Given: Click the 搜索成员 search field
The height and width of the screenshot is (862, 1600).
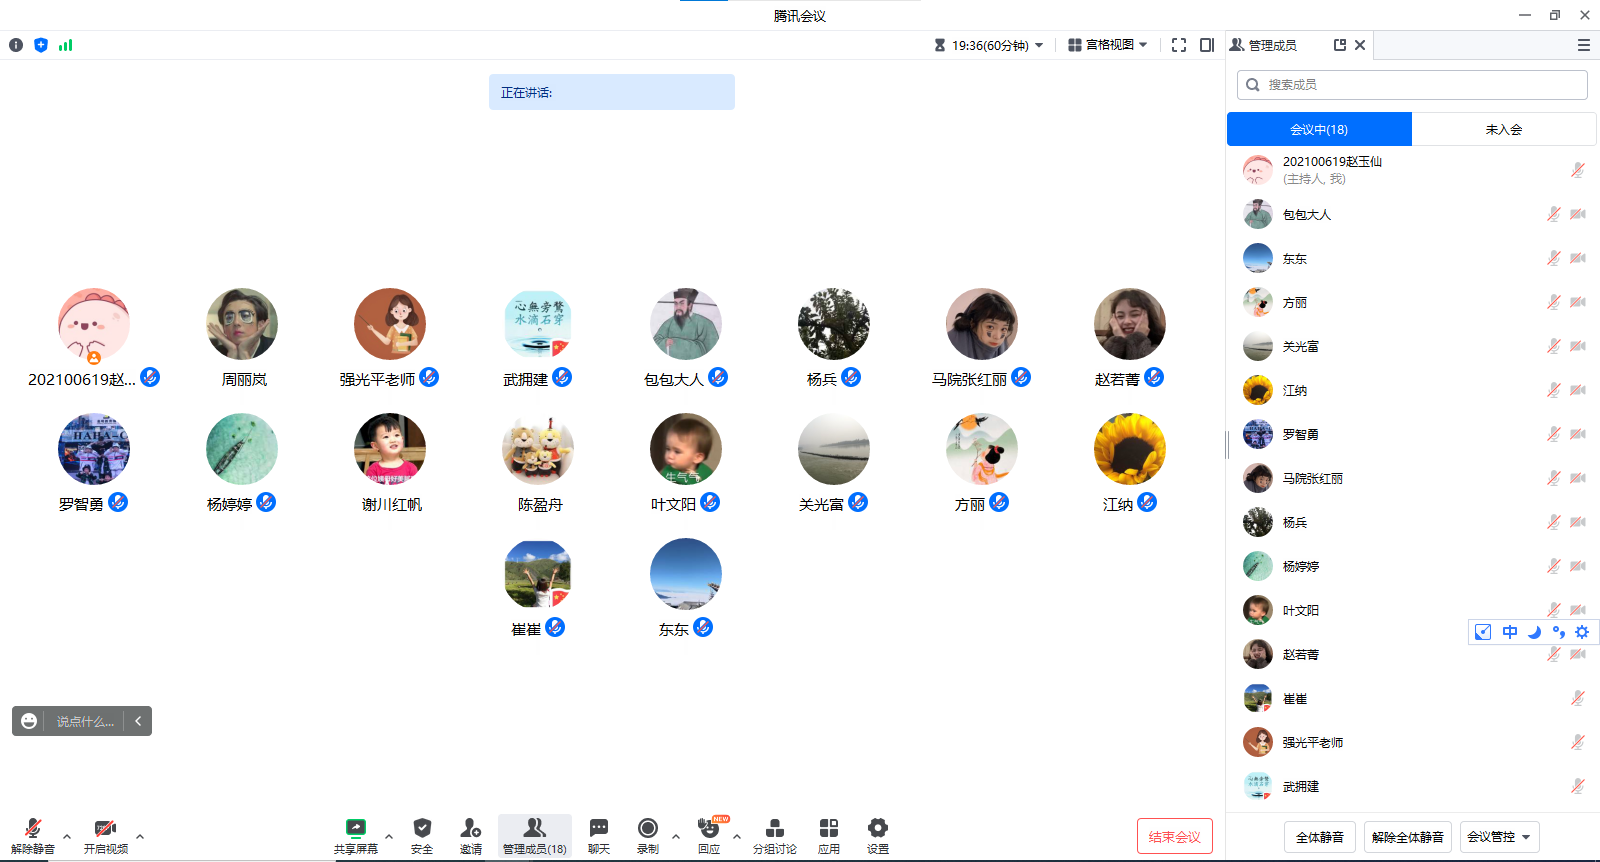Looking at the screenshot, I should [1412, 85].
